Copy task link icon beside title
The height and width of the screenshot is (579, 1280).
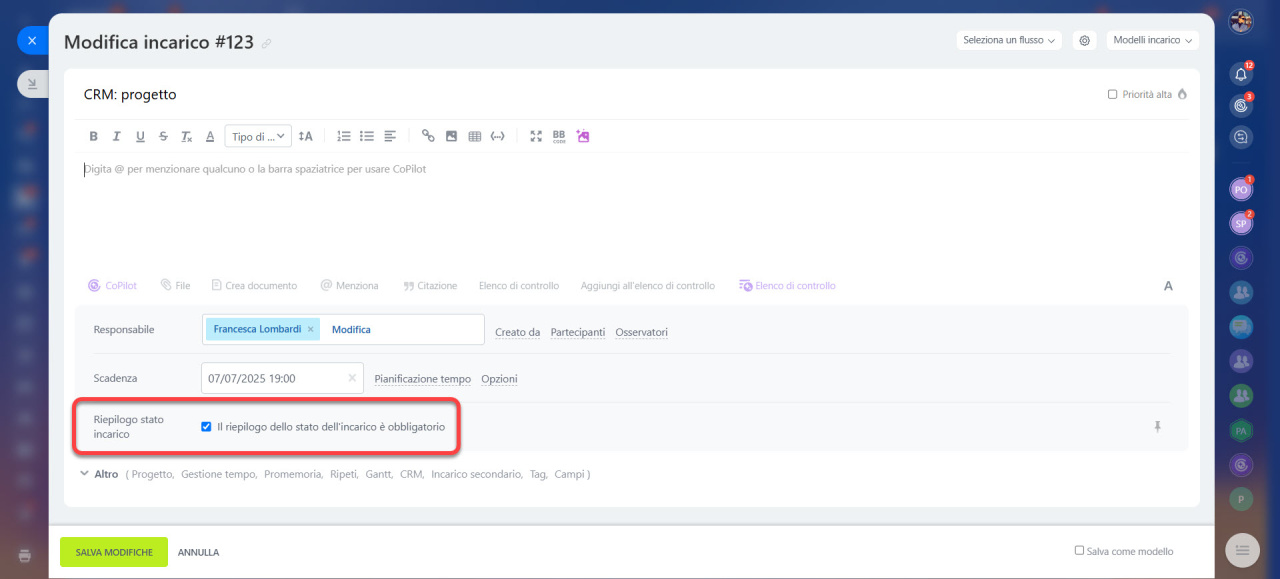(x=266, y=44)
